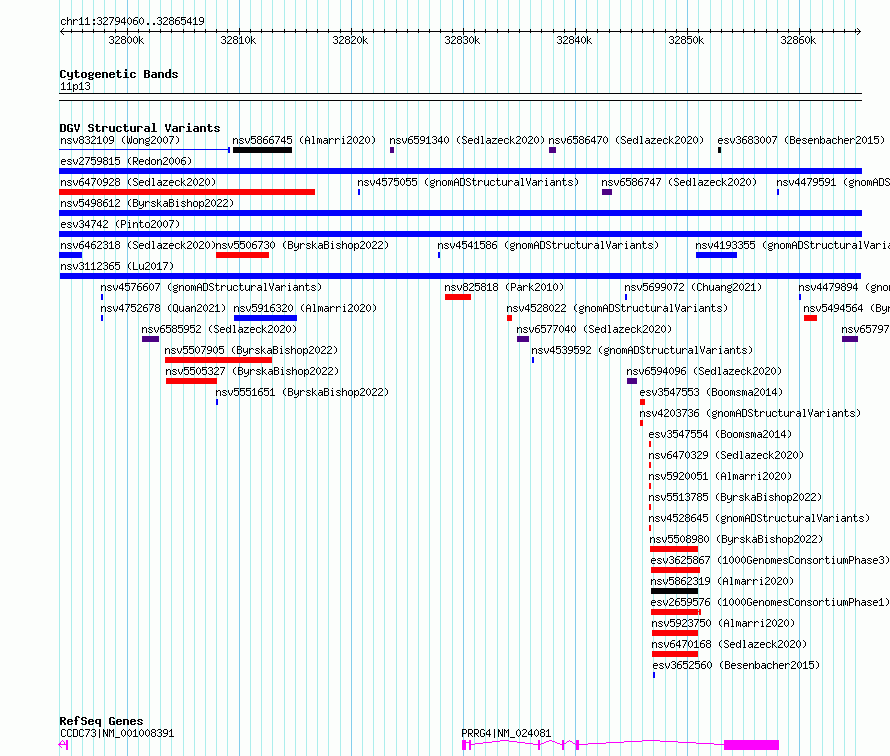Select the red nsv6470928 variant bar
Viewport: 890px width, 756px height.
[187, 192]
